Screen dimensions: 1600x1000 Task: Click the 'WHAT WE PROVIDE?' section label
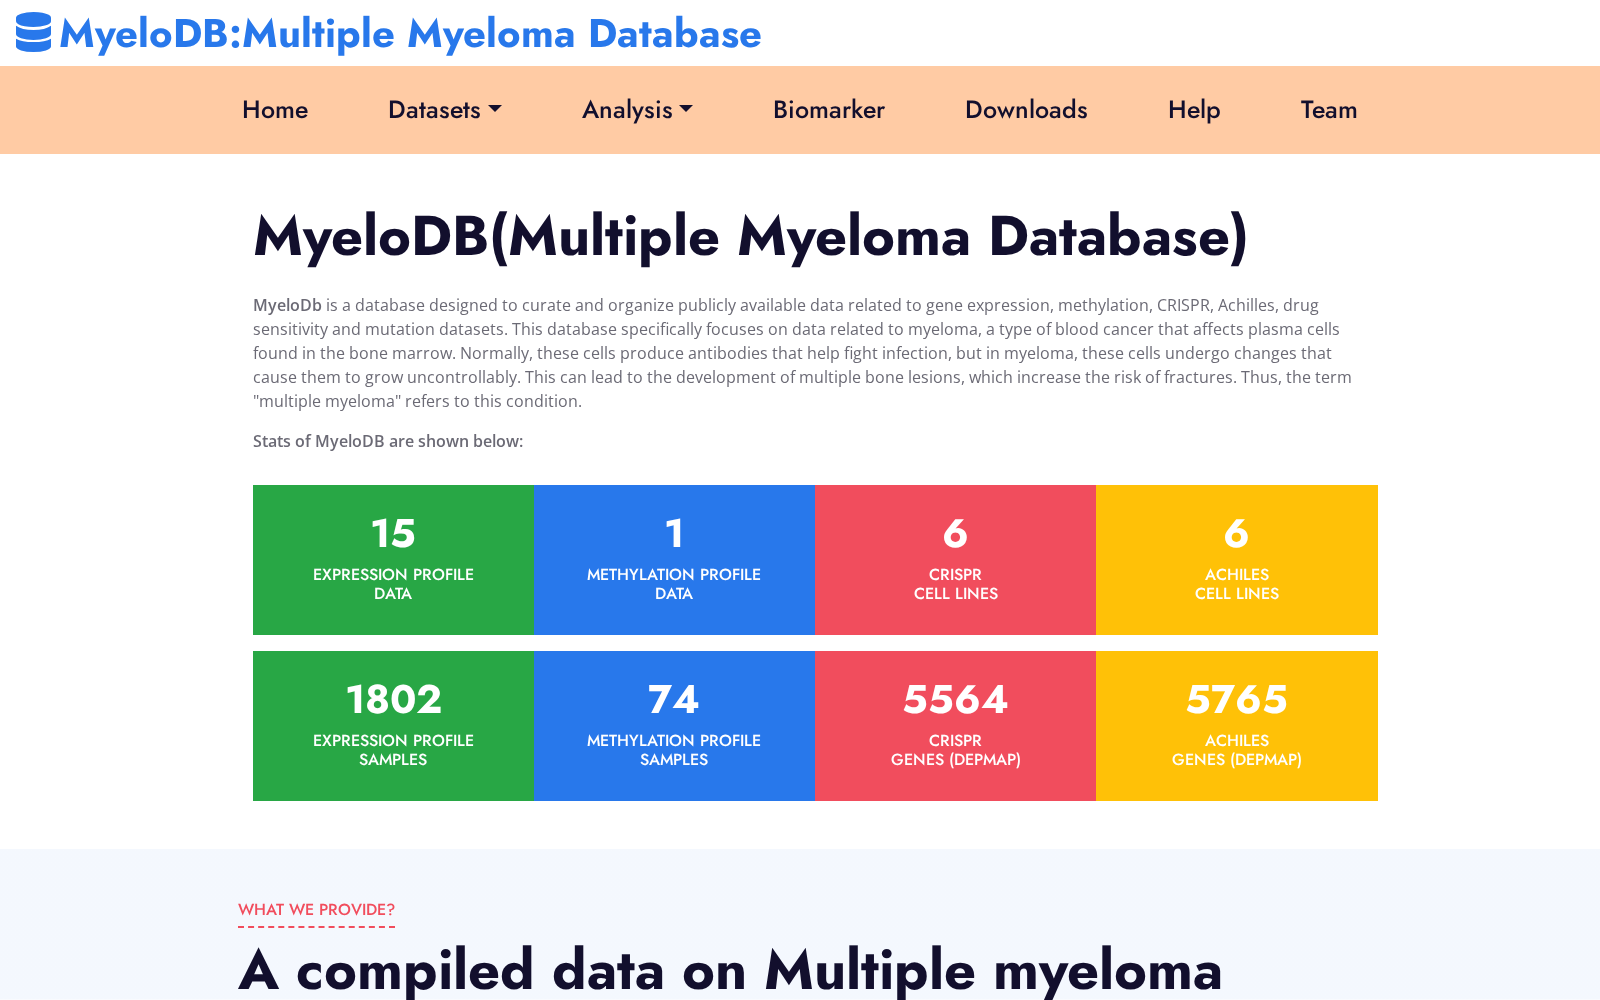[x=316, y=910]
